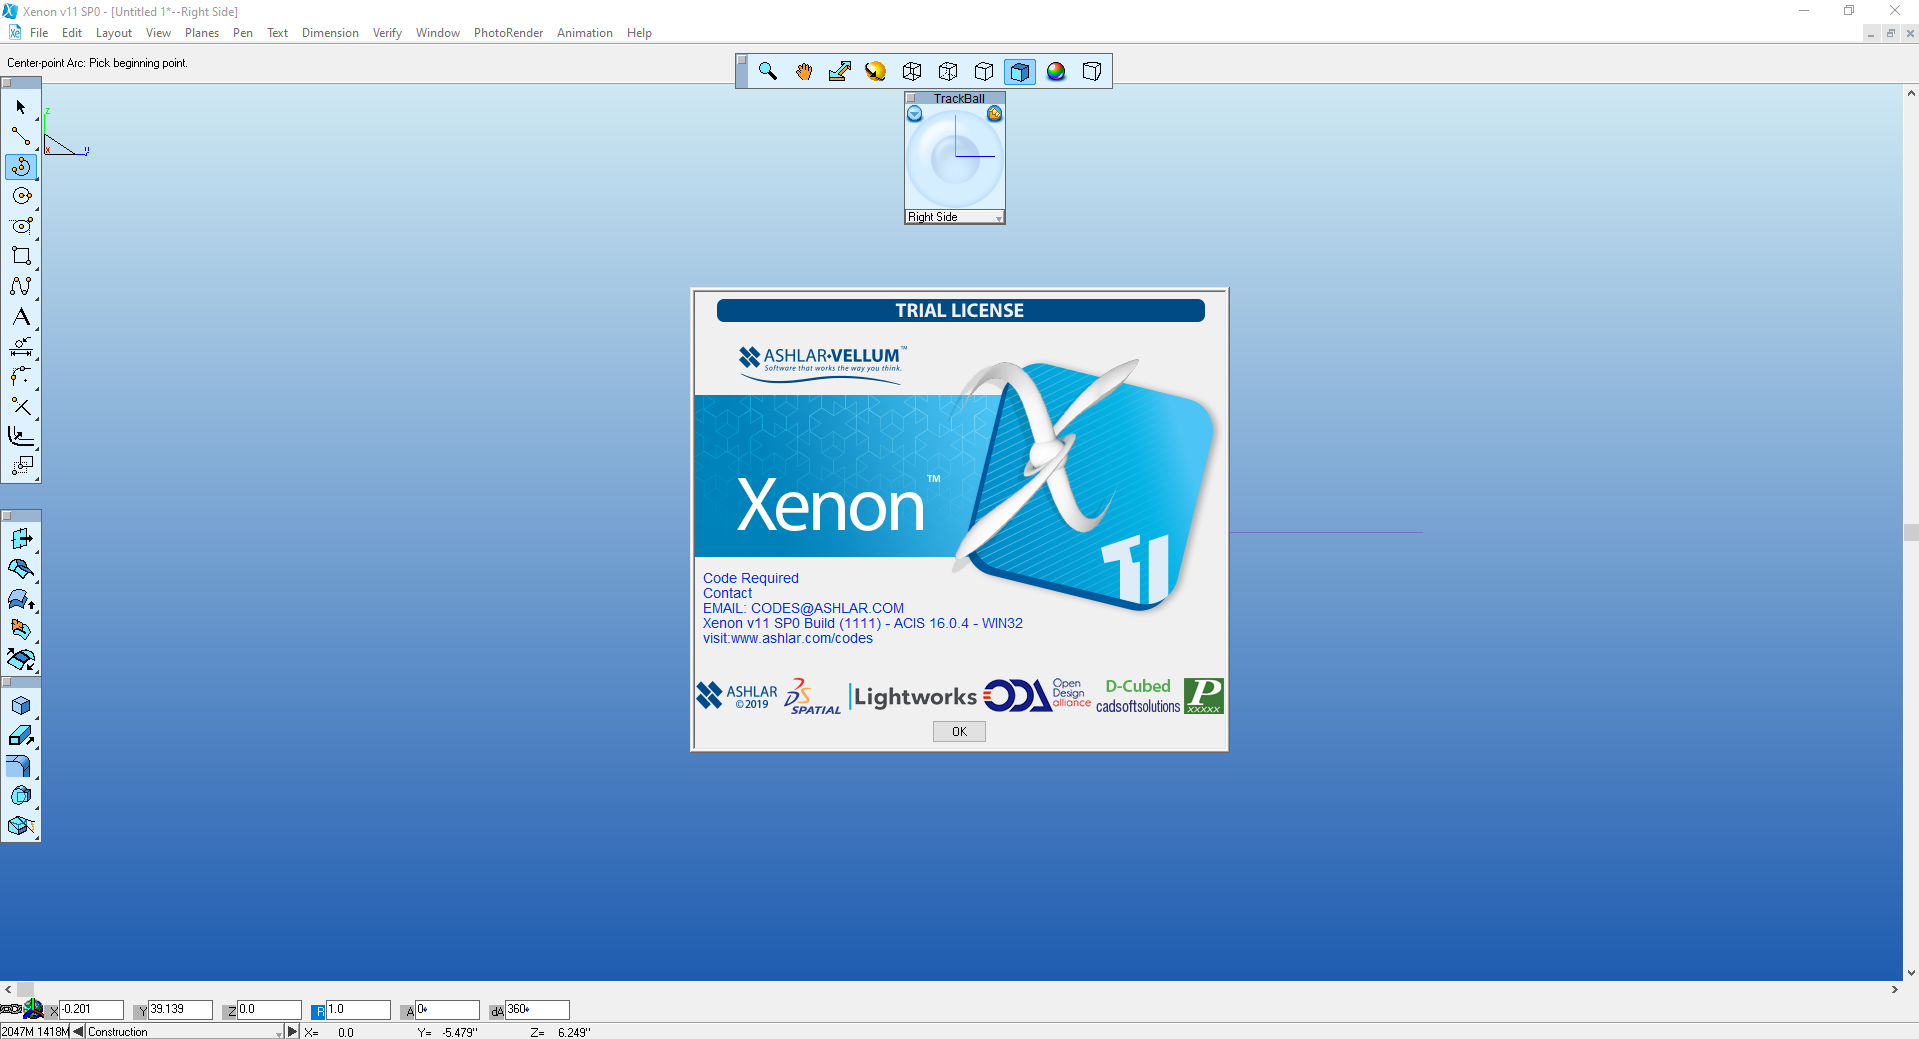Expand the Line tool flyout arrow
Viewport: 1919px width, 1039px height.
tap(37, 148)
